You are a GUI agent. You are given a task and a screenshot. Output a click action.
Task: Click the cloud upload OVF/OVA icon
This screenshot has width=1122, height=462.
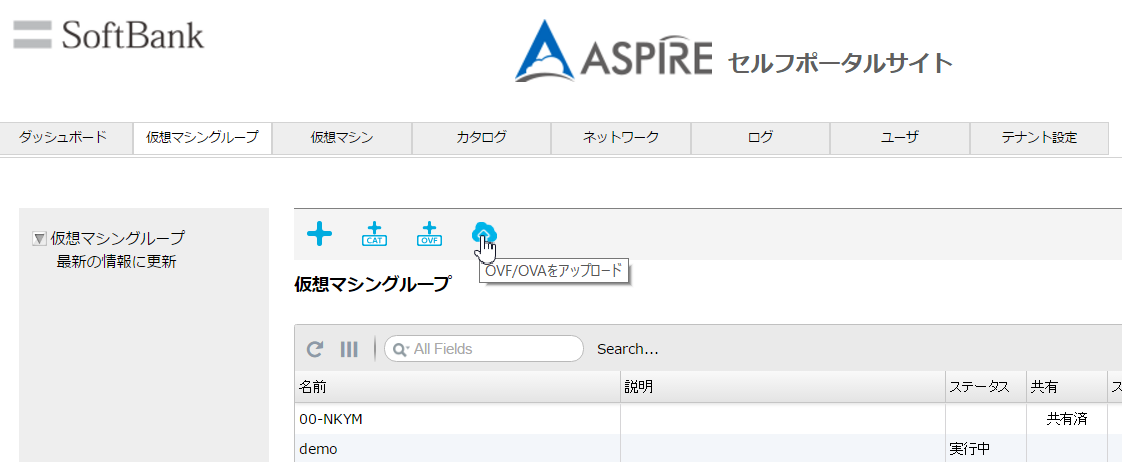484,232
